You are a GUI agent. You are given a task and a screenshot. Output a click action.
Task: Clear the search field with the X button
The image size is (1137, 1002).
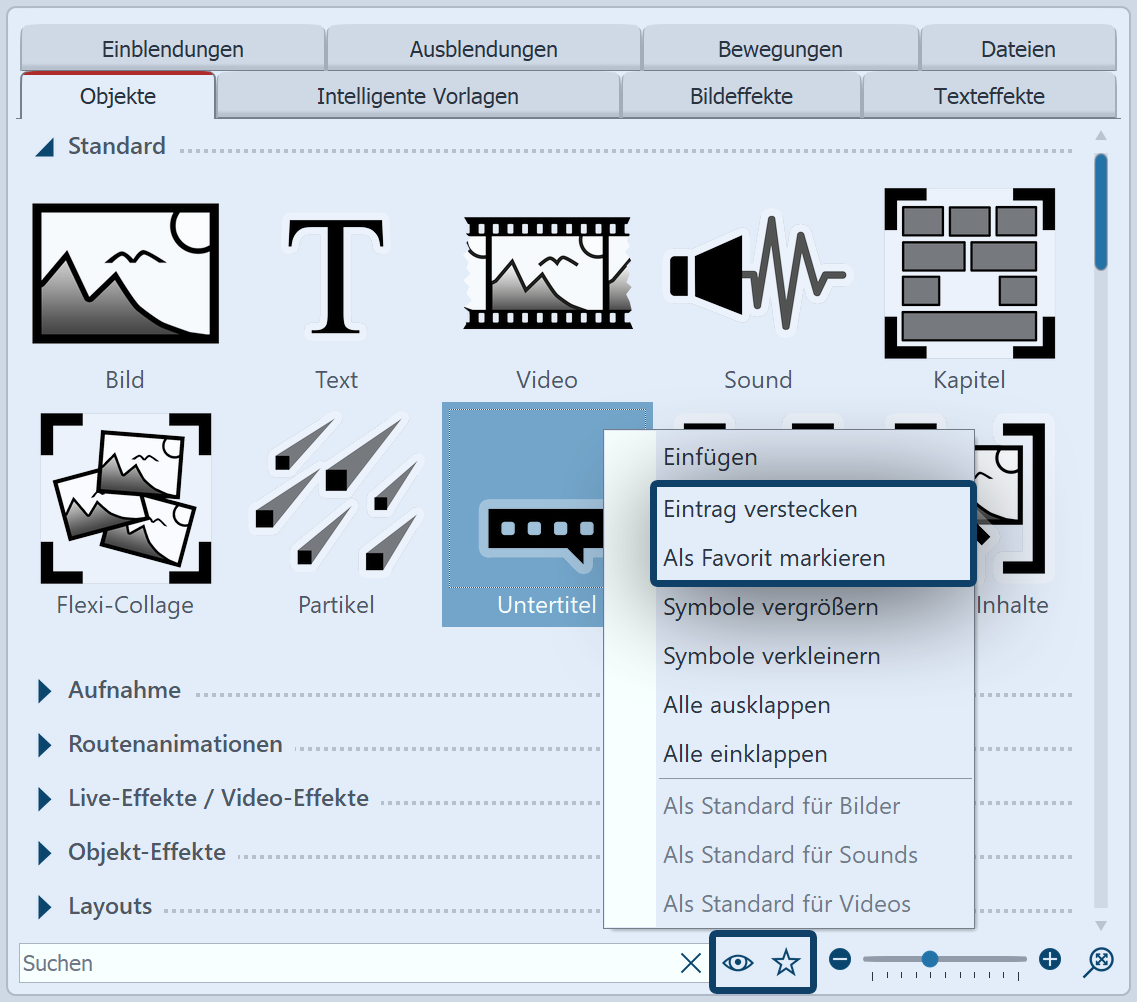(x=690, y=961)
